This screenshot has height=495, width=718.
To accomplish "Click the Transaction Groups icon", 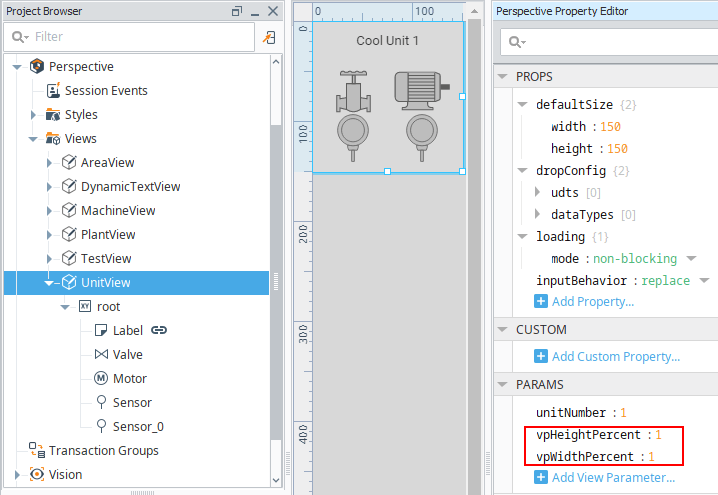I will (x=37, y=450).
